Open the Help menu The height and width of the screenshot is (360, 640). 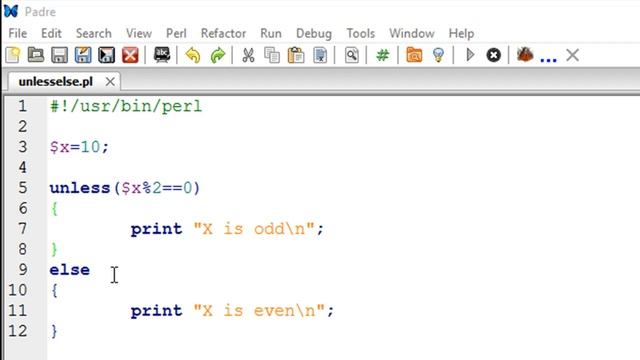click(x=461, y=33)
